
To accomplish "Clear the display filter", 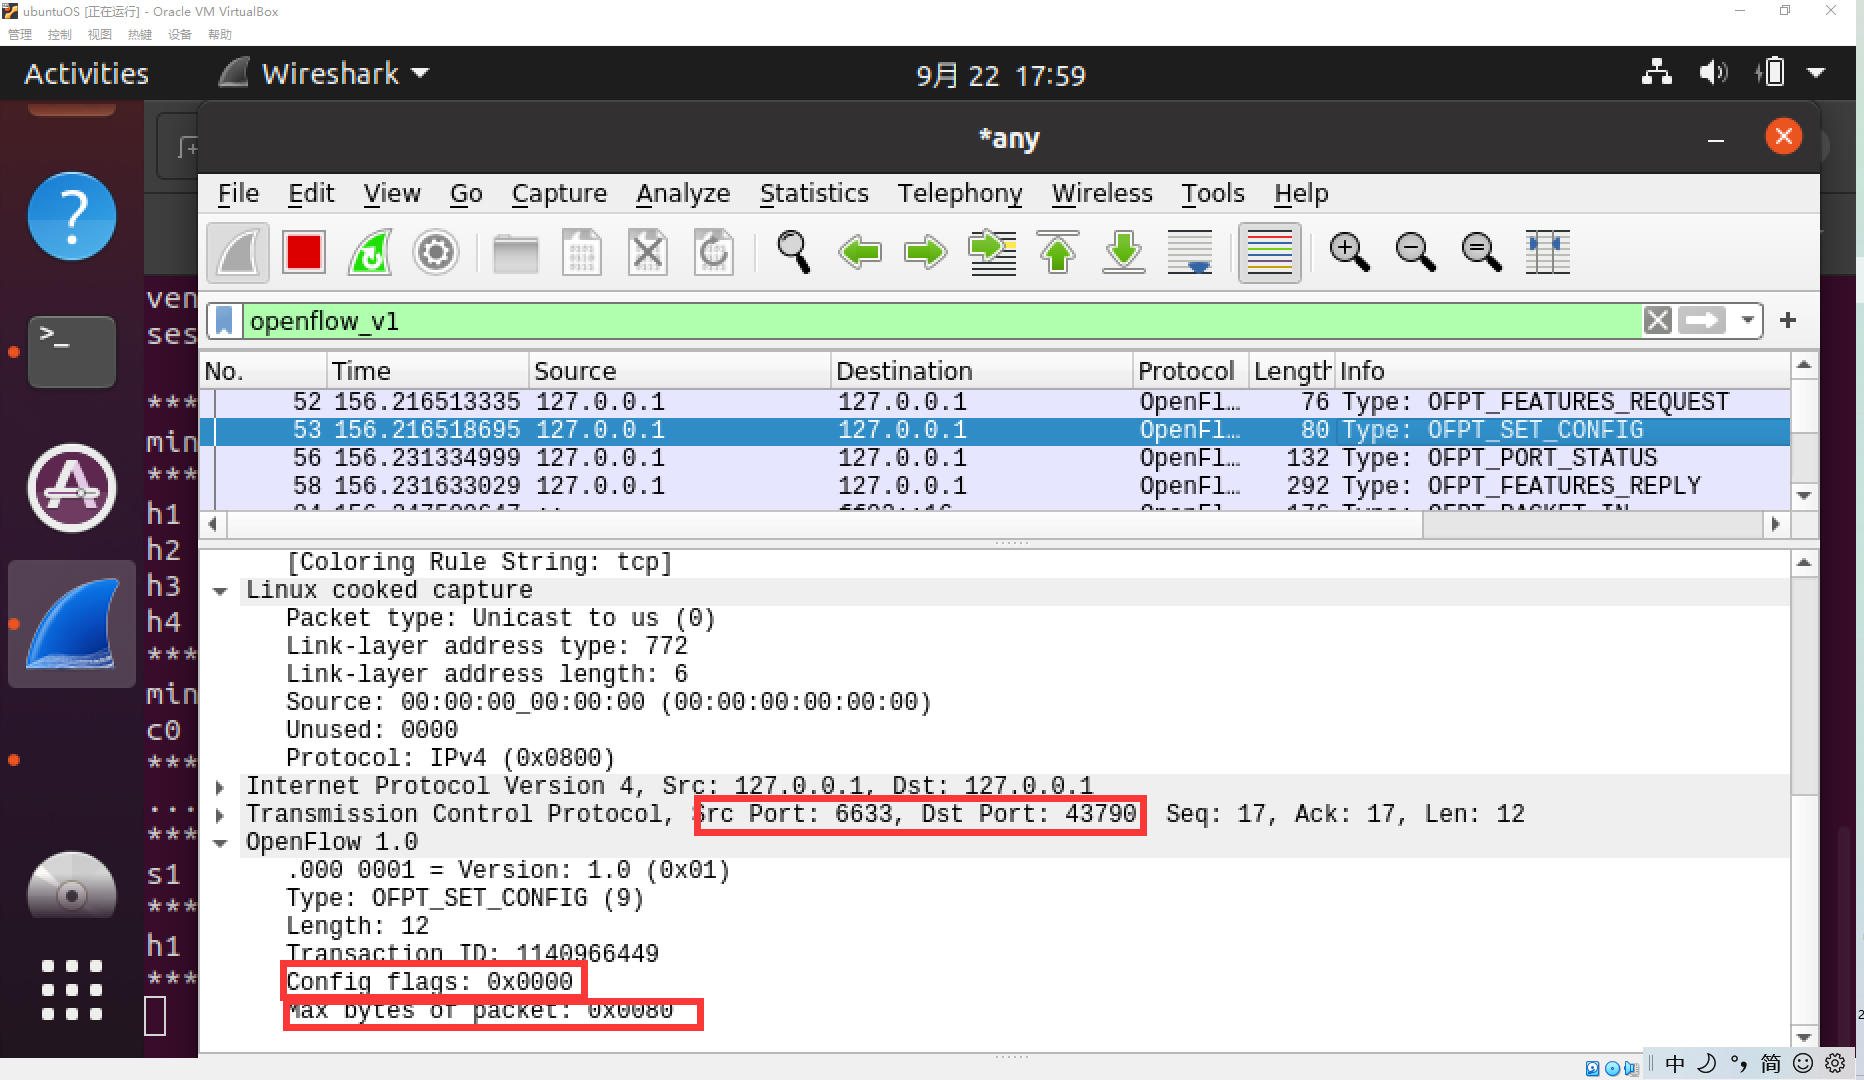I will pyautogui.click(x=1657, y=320).
